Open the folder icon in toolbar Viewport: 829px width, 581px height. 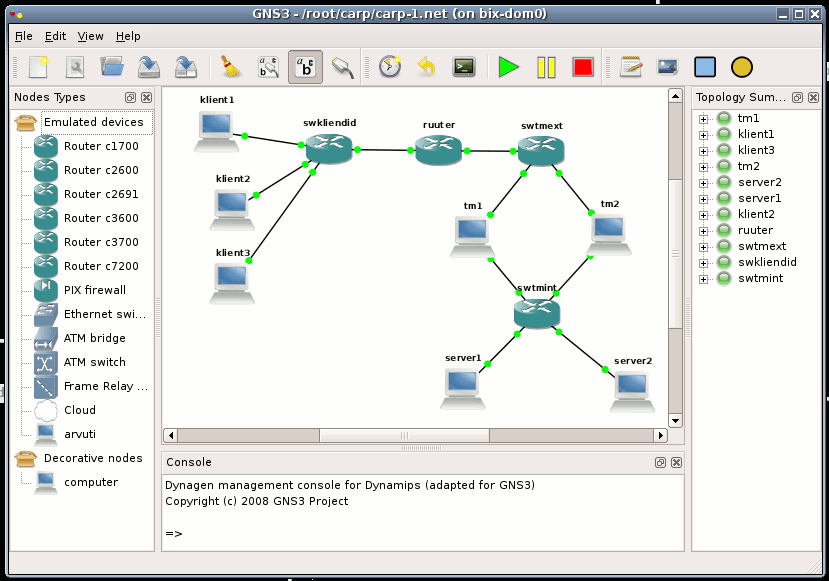(x=112, y=67)
